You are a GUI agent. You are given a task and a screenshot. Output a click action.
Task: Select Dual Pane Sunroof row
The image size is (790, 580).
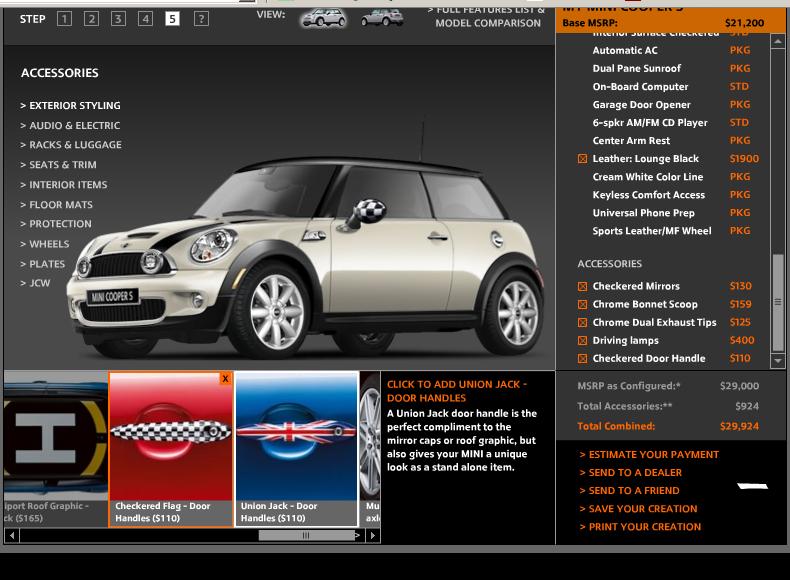coord(671,69)
